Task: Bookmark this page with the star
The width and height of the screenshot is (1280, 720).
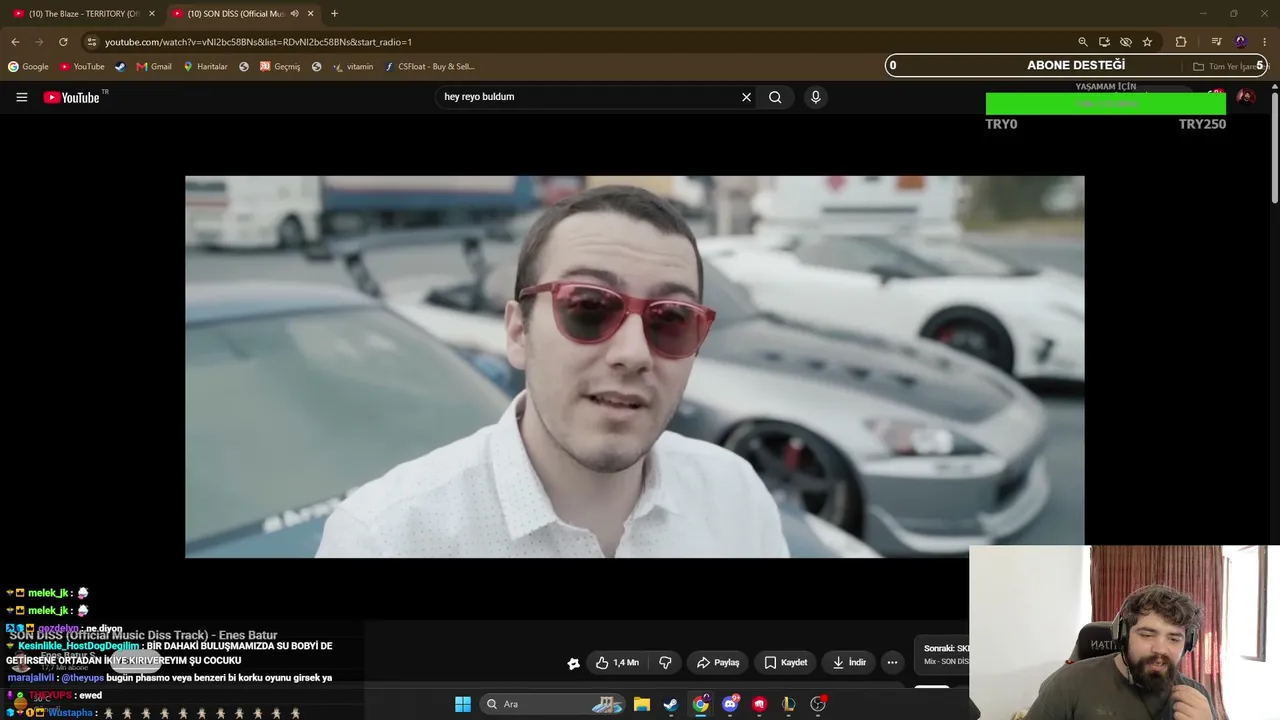Action: point(1147,42)
